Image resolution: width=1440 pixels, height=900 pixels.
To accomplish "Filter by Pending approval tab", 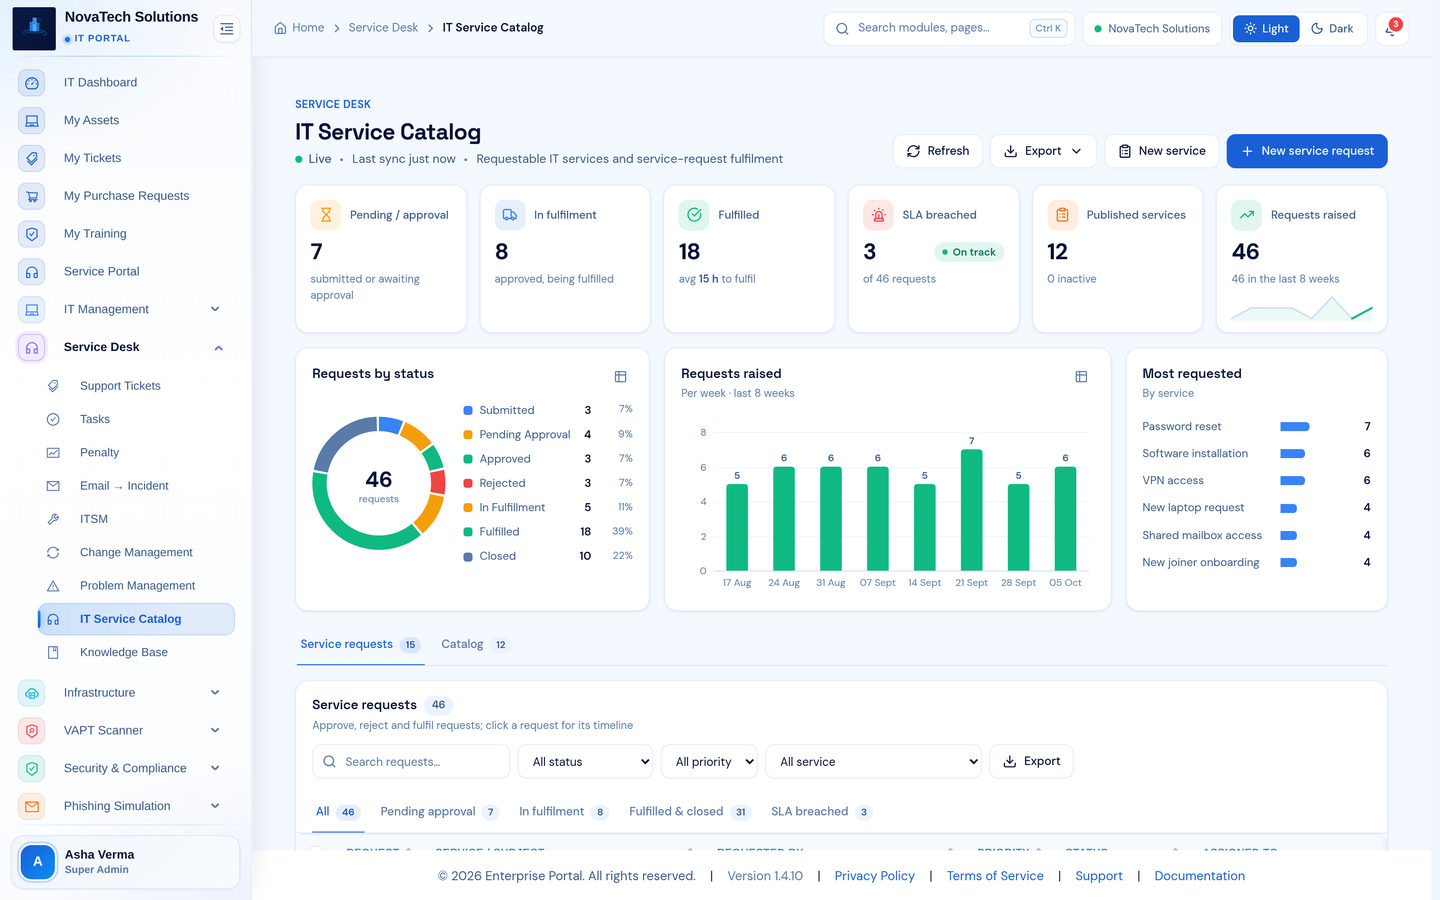I will (439, 812).
